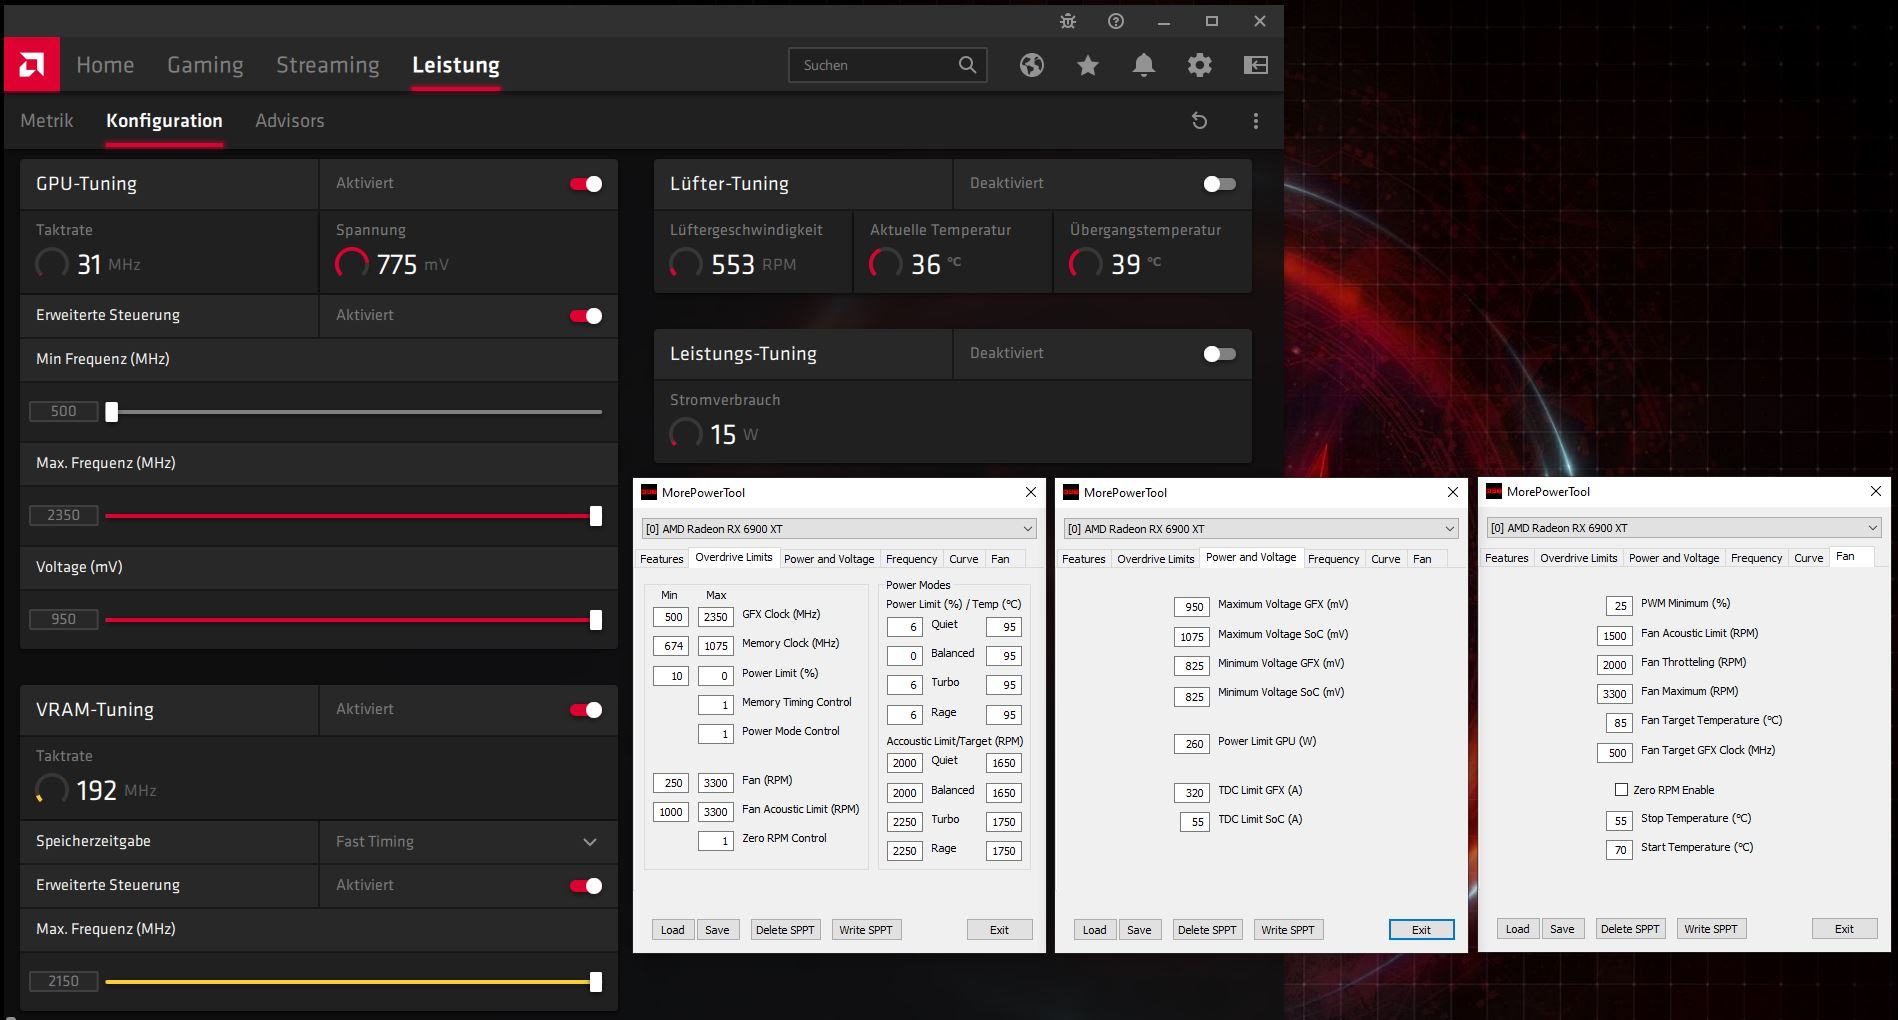Screen dimensions: 1898x1020
Task: Open the web browser globe icon
Action: point(1032,65)
